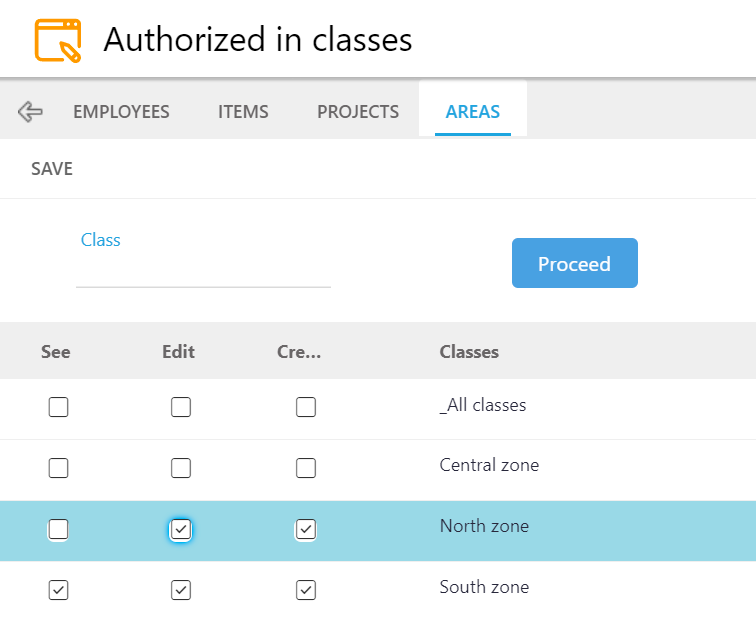Uncheck Edit for South zone
This screenshot has height=619, width=756.
coord(181,590)
